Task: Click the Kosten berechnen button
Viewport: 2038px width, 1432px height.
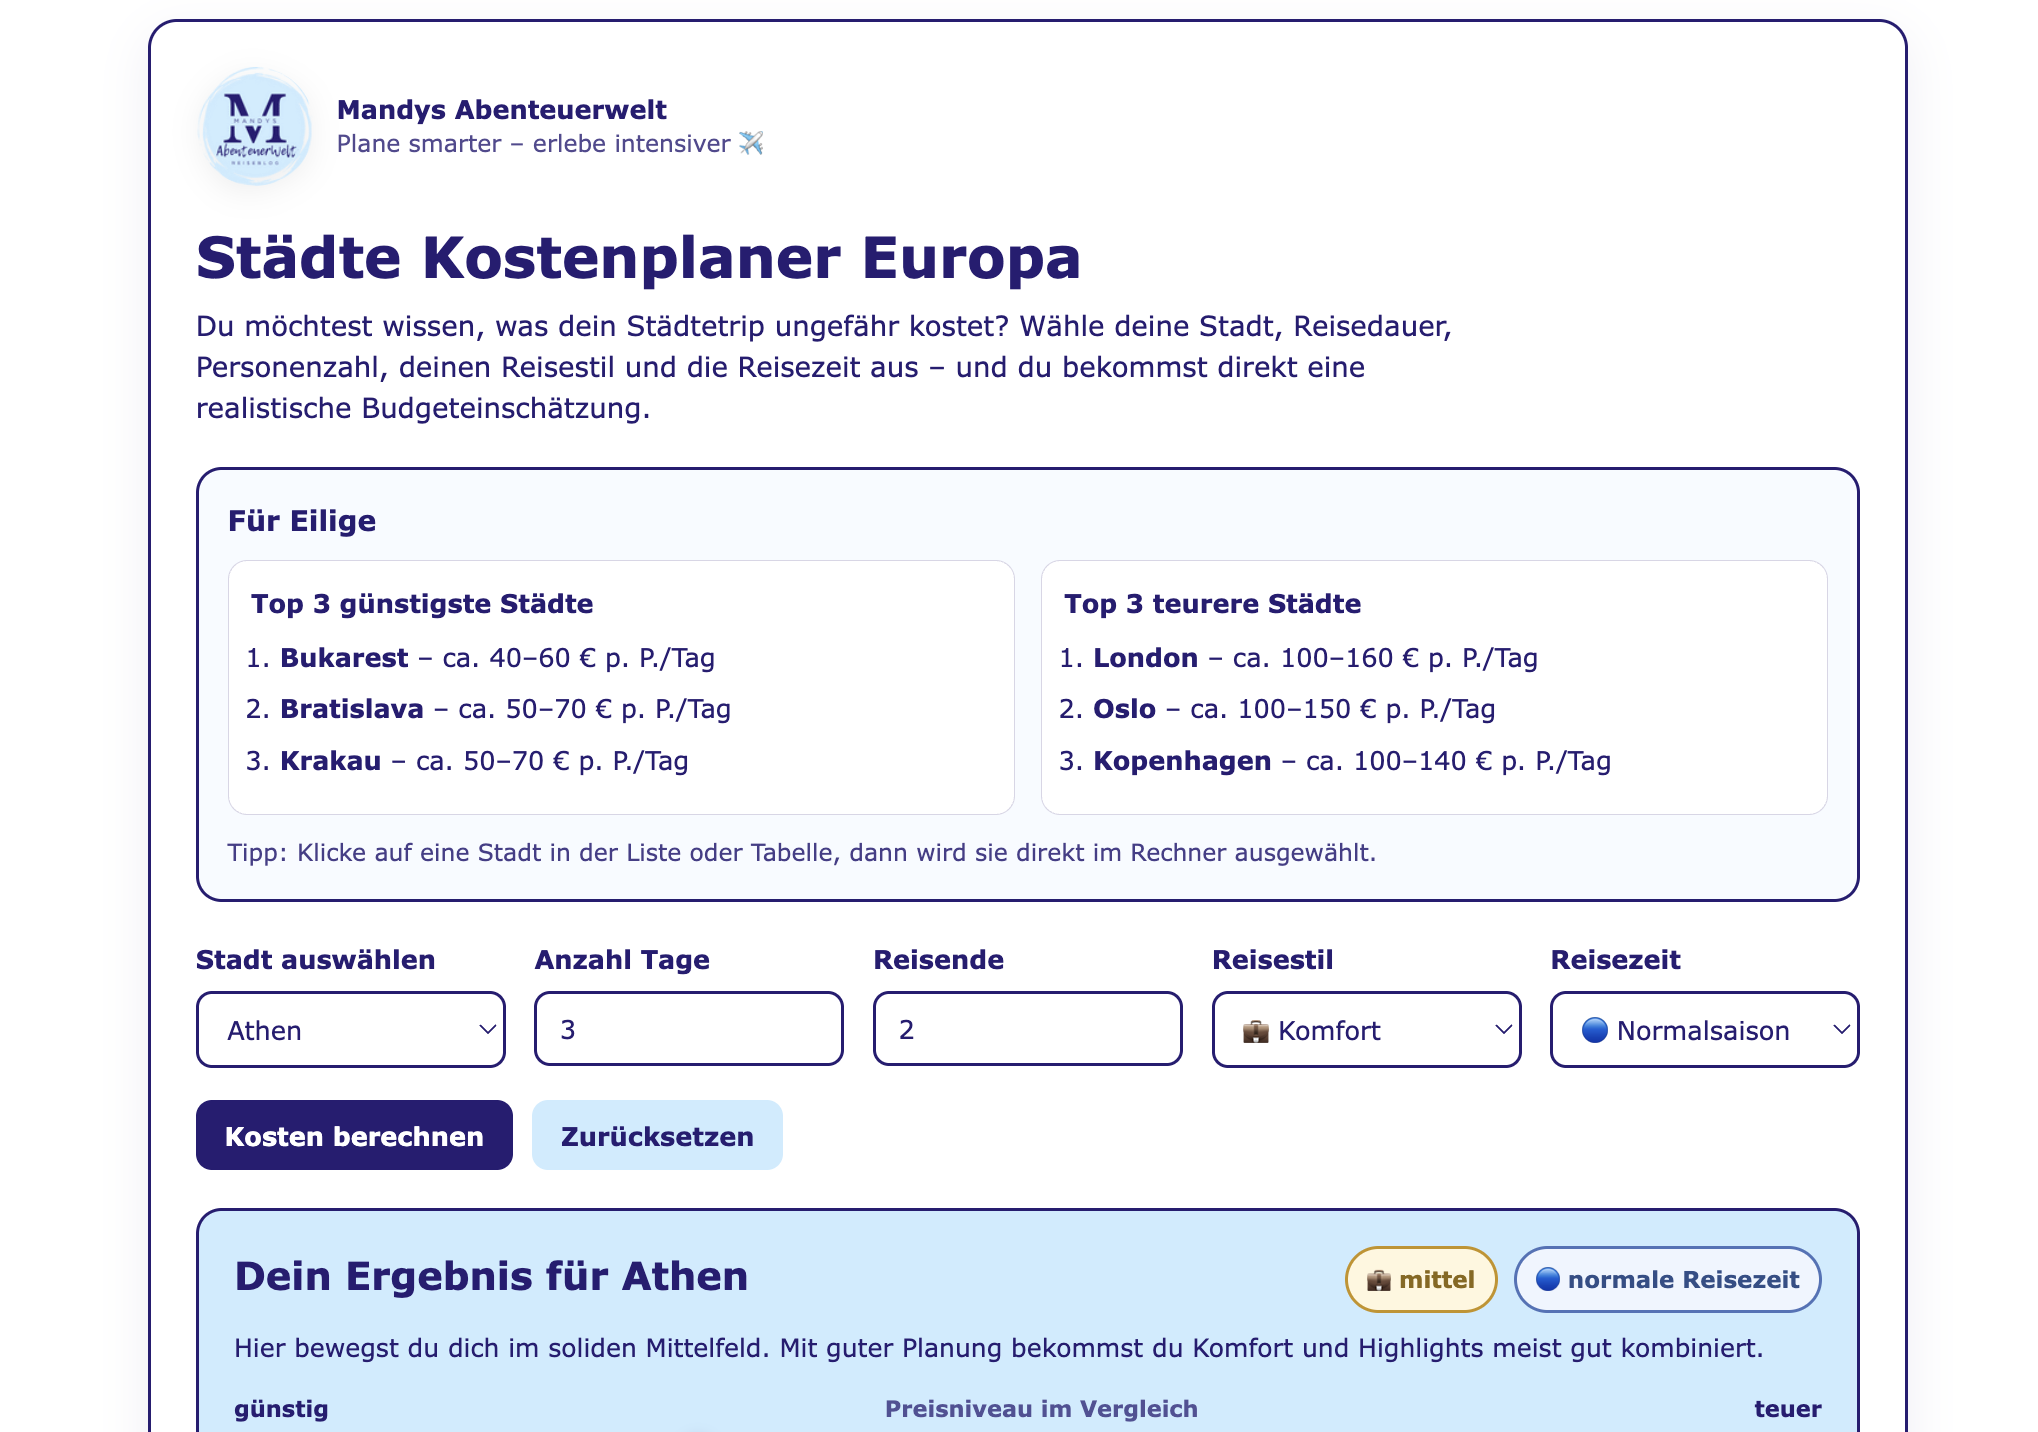Action: (x=354, y=1136)
